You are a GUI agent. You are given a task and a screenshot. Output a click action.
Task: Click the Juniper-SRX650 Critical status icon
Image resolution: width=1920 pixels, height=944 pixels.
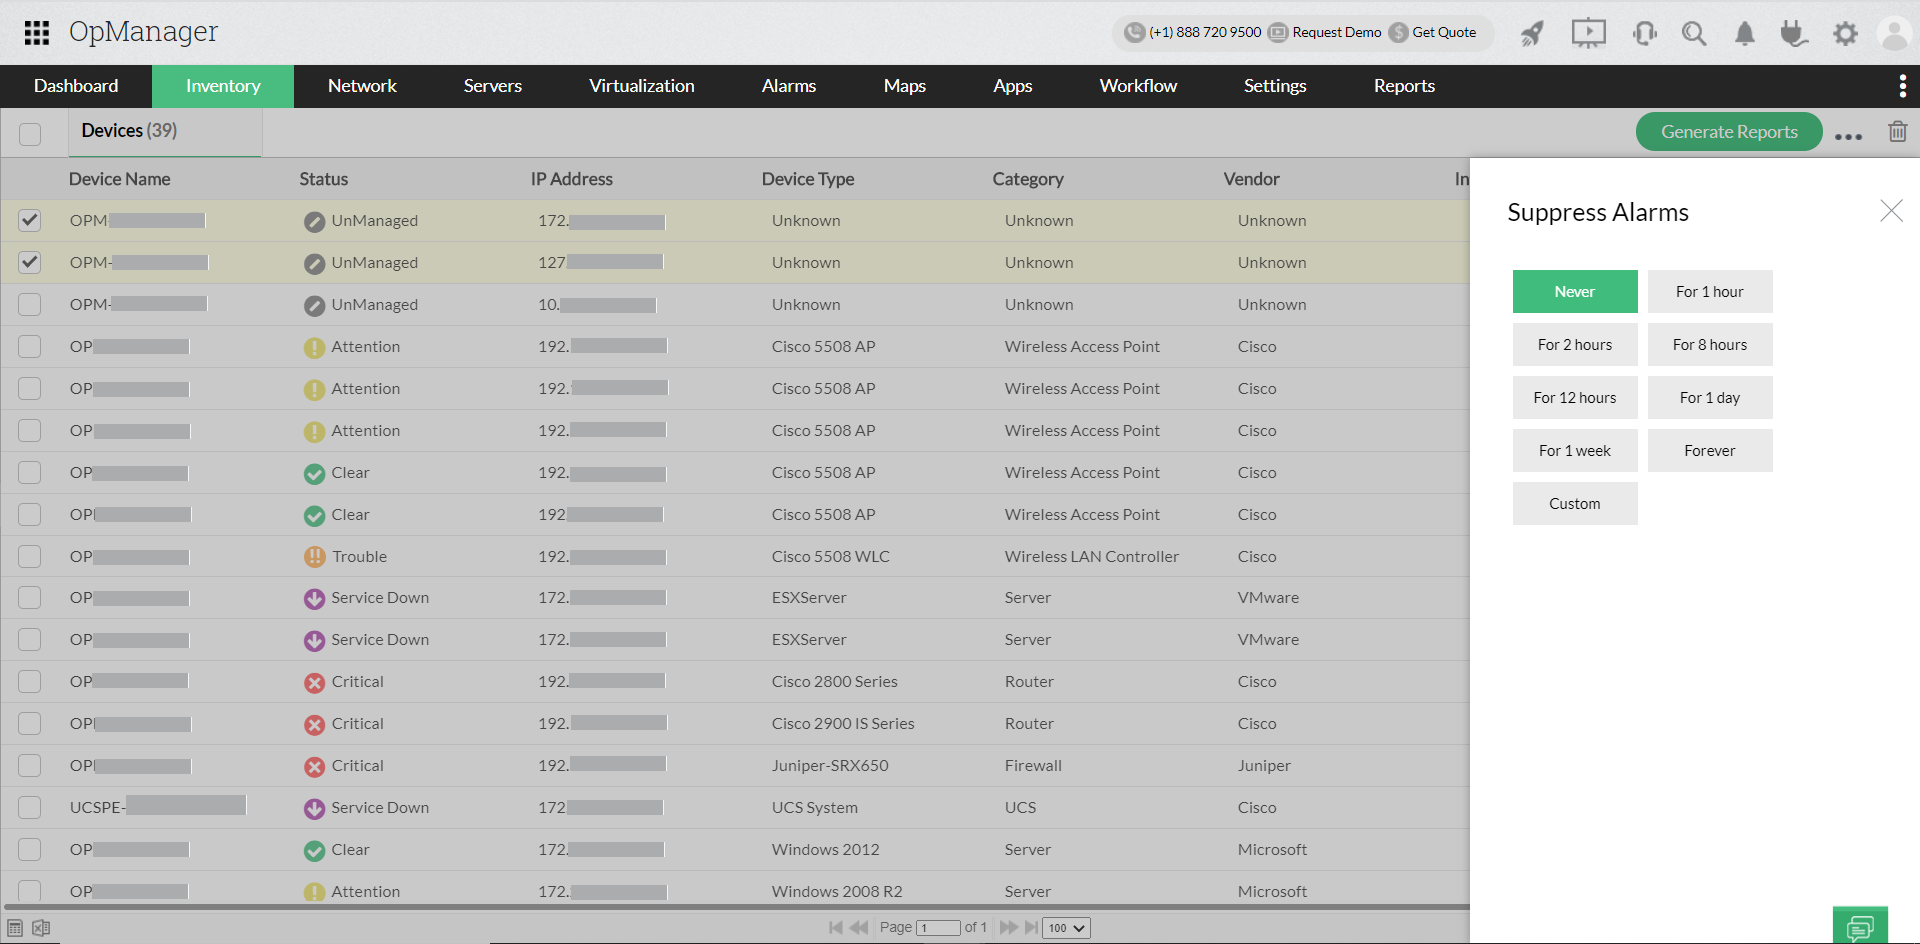click(314, 766)
